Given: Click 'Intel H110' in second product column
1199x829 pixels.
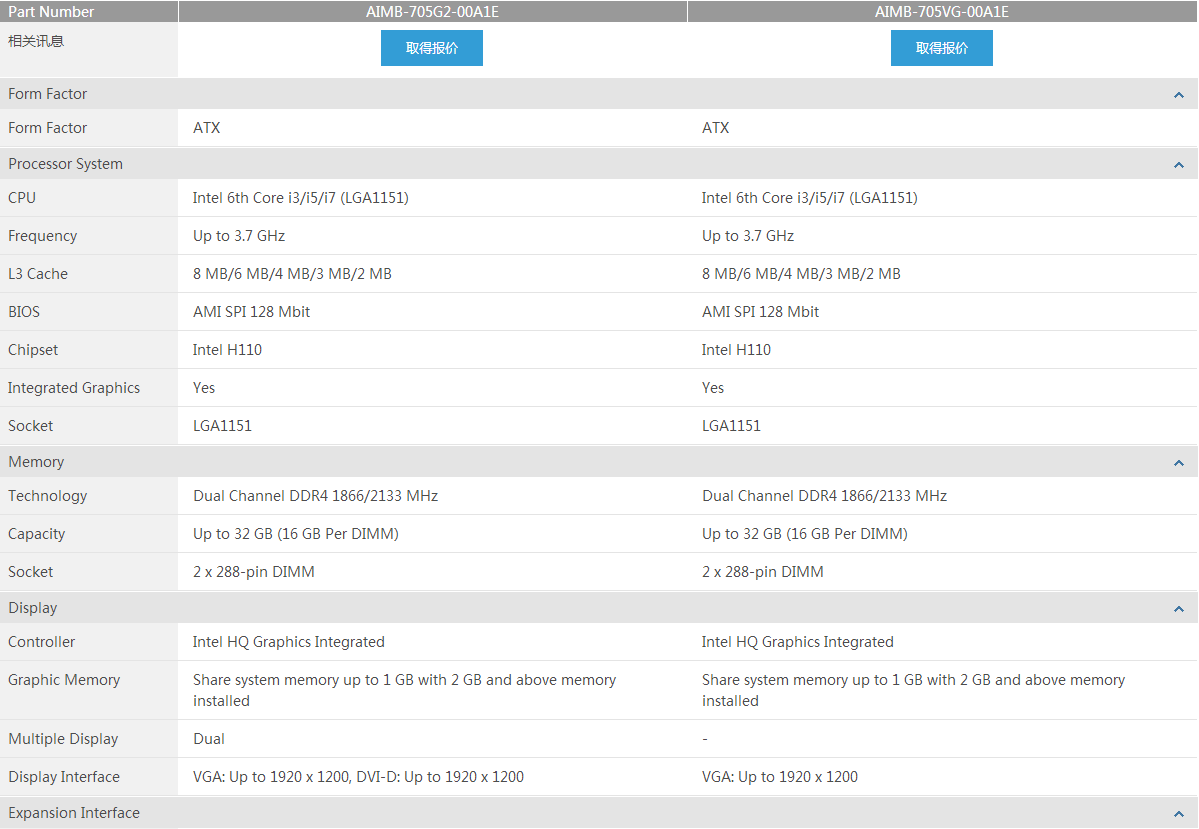Looking at the screenshot, I should pyautogui.click(x=736, y=350).
